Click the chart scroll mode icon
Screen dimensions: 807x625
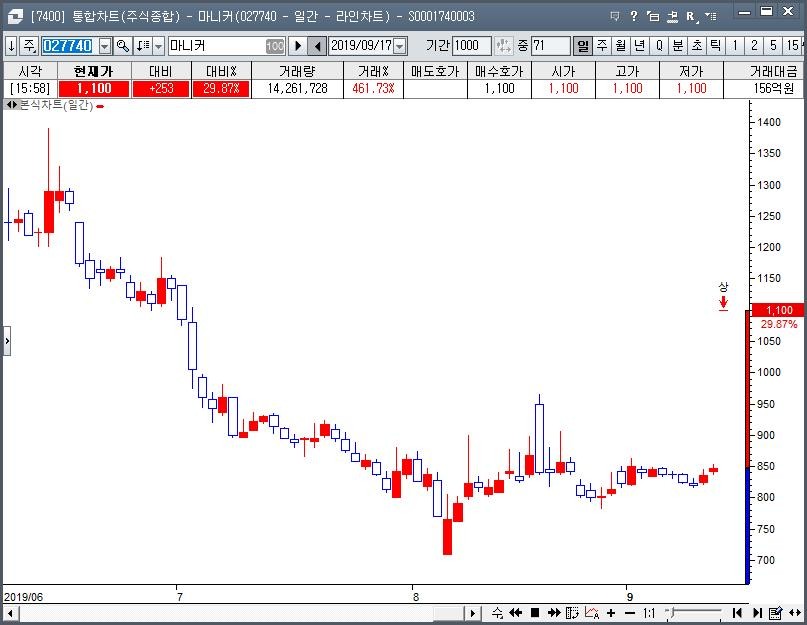572,613
